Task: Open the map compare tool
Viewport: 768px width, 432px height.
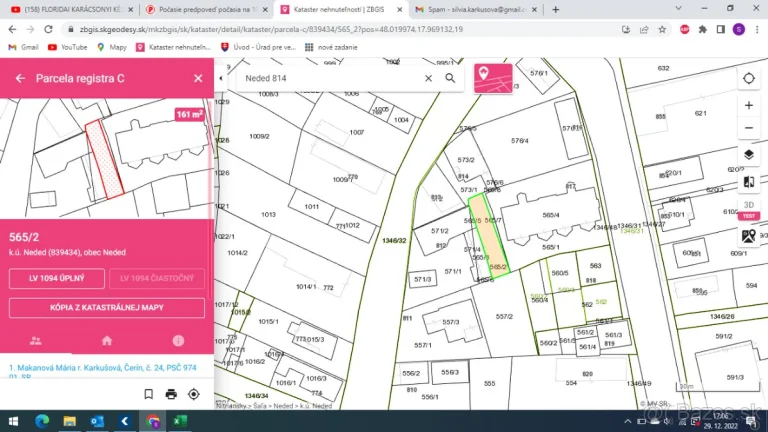Action: coord(748,182)
